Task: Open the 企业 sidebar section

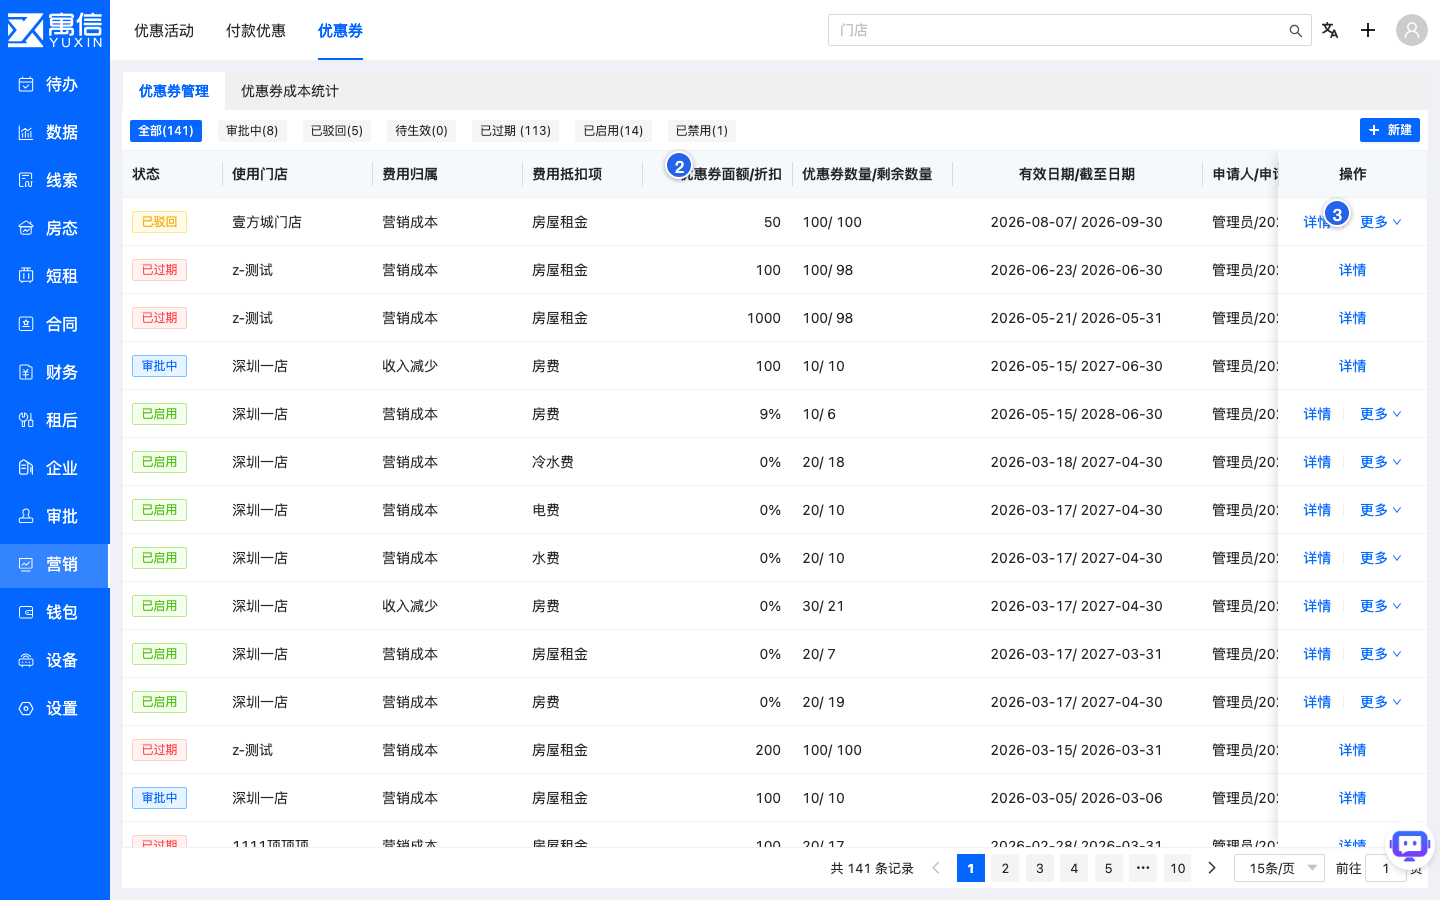Action: [x=55, y=468]
